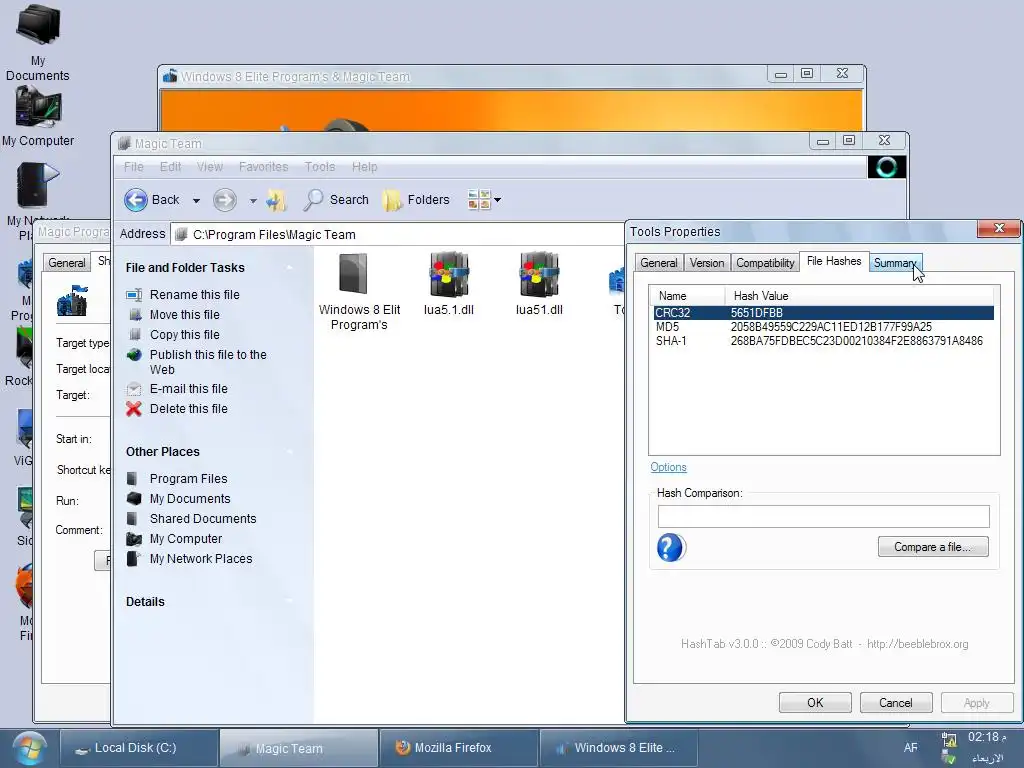Click the Name column header
Image resolution: width=1024 pixels, height=768 pixels.
[x=688, y=296]
